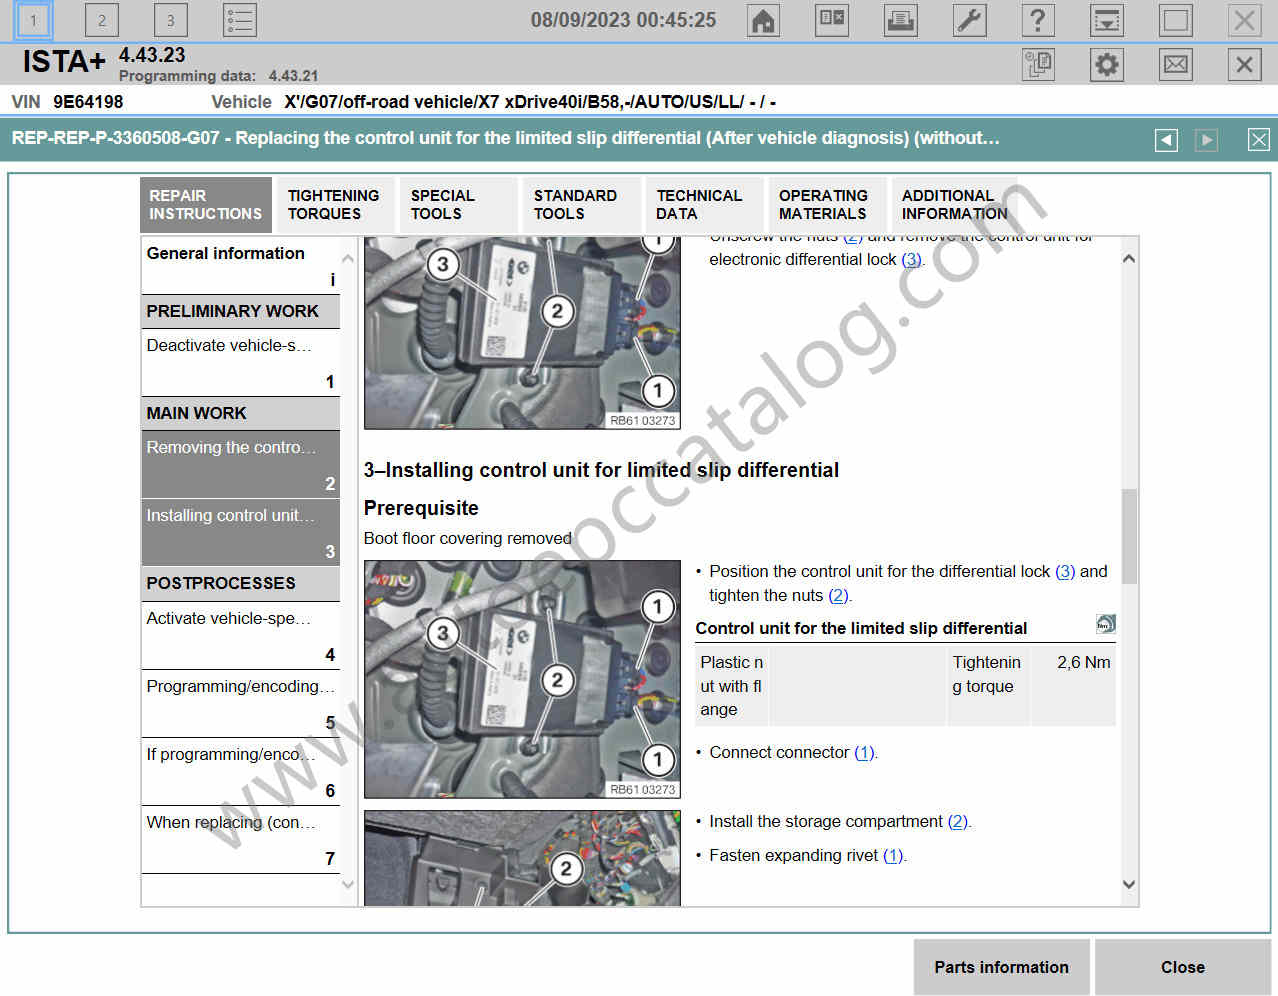Select When replacing (con… step 7
The width and height of the screenshot is (1278, 996).
tap(240, 839)
